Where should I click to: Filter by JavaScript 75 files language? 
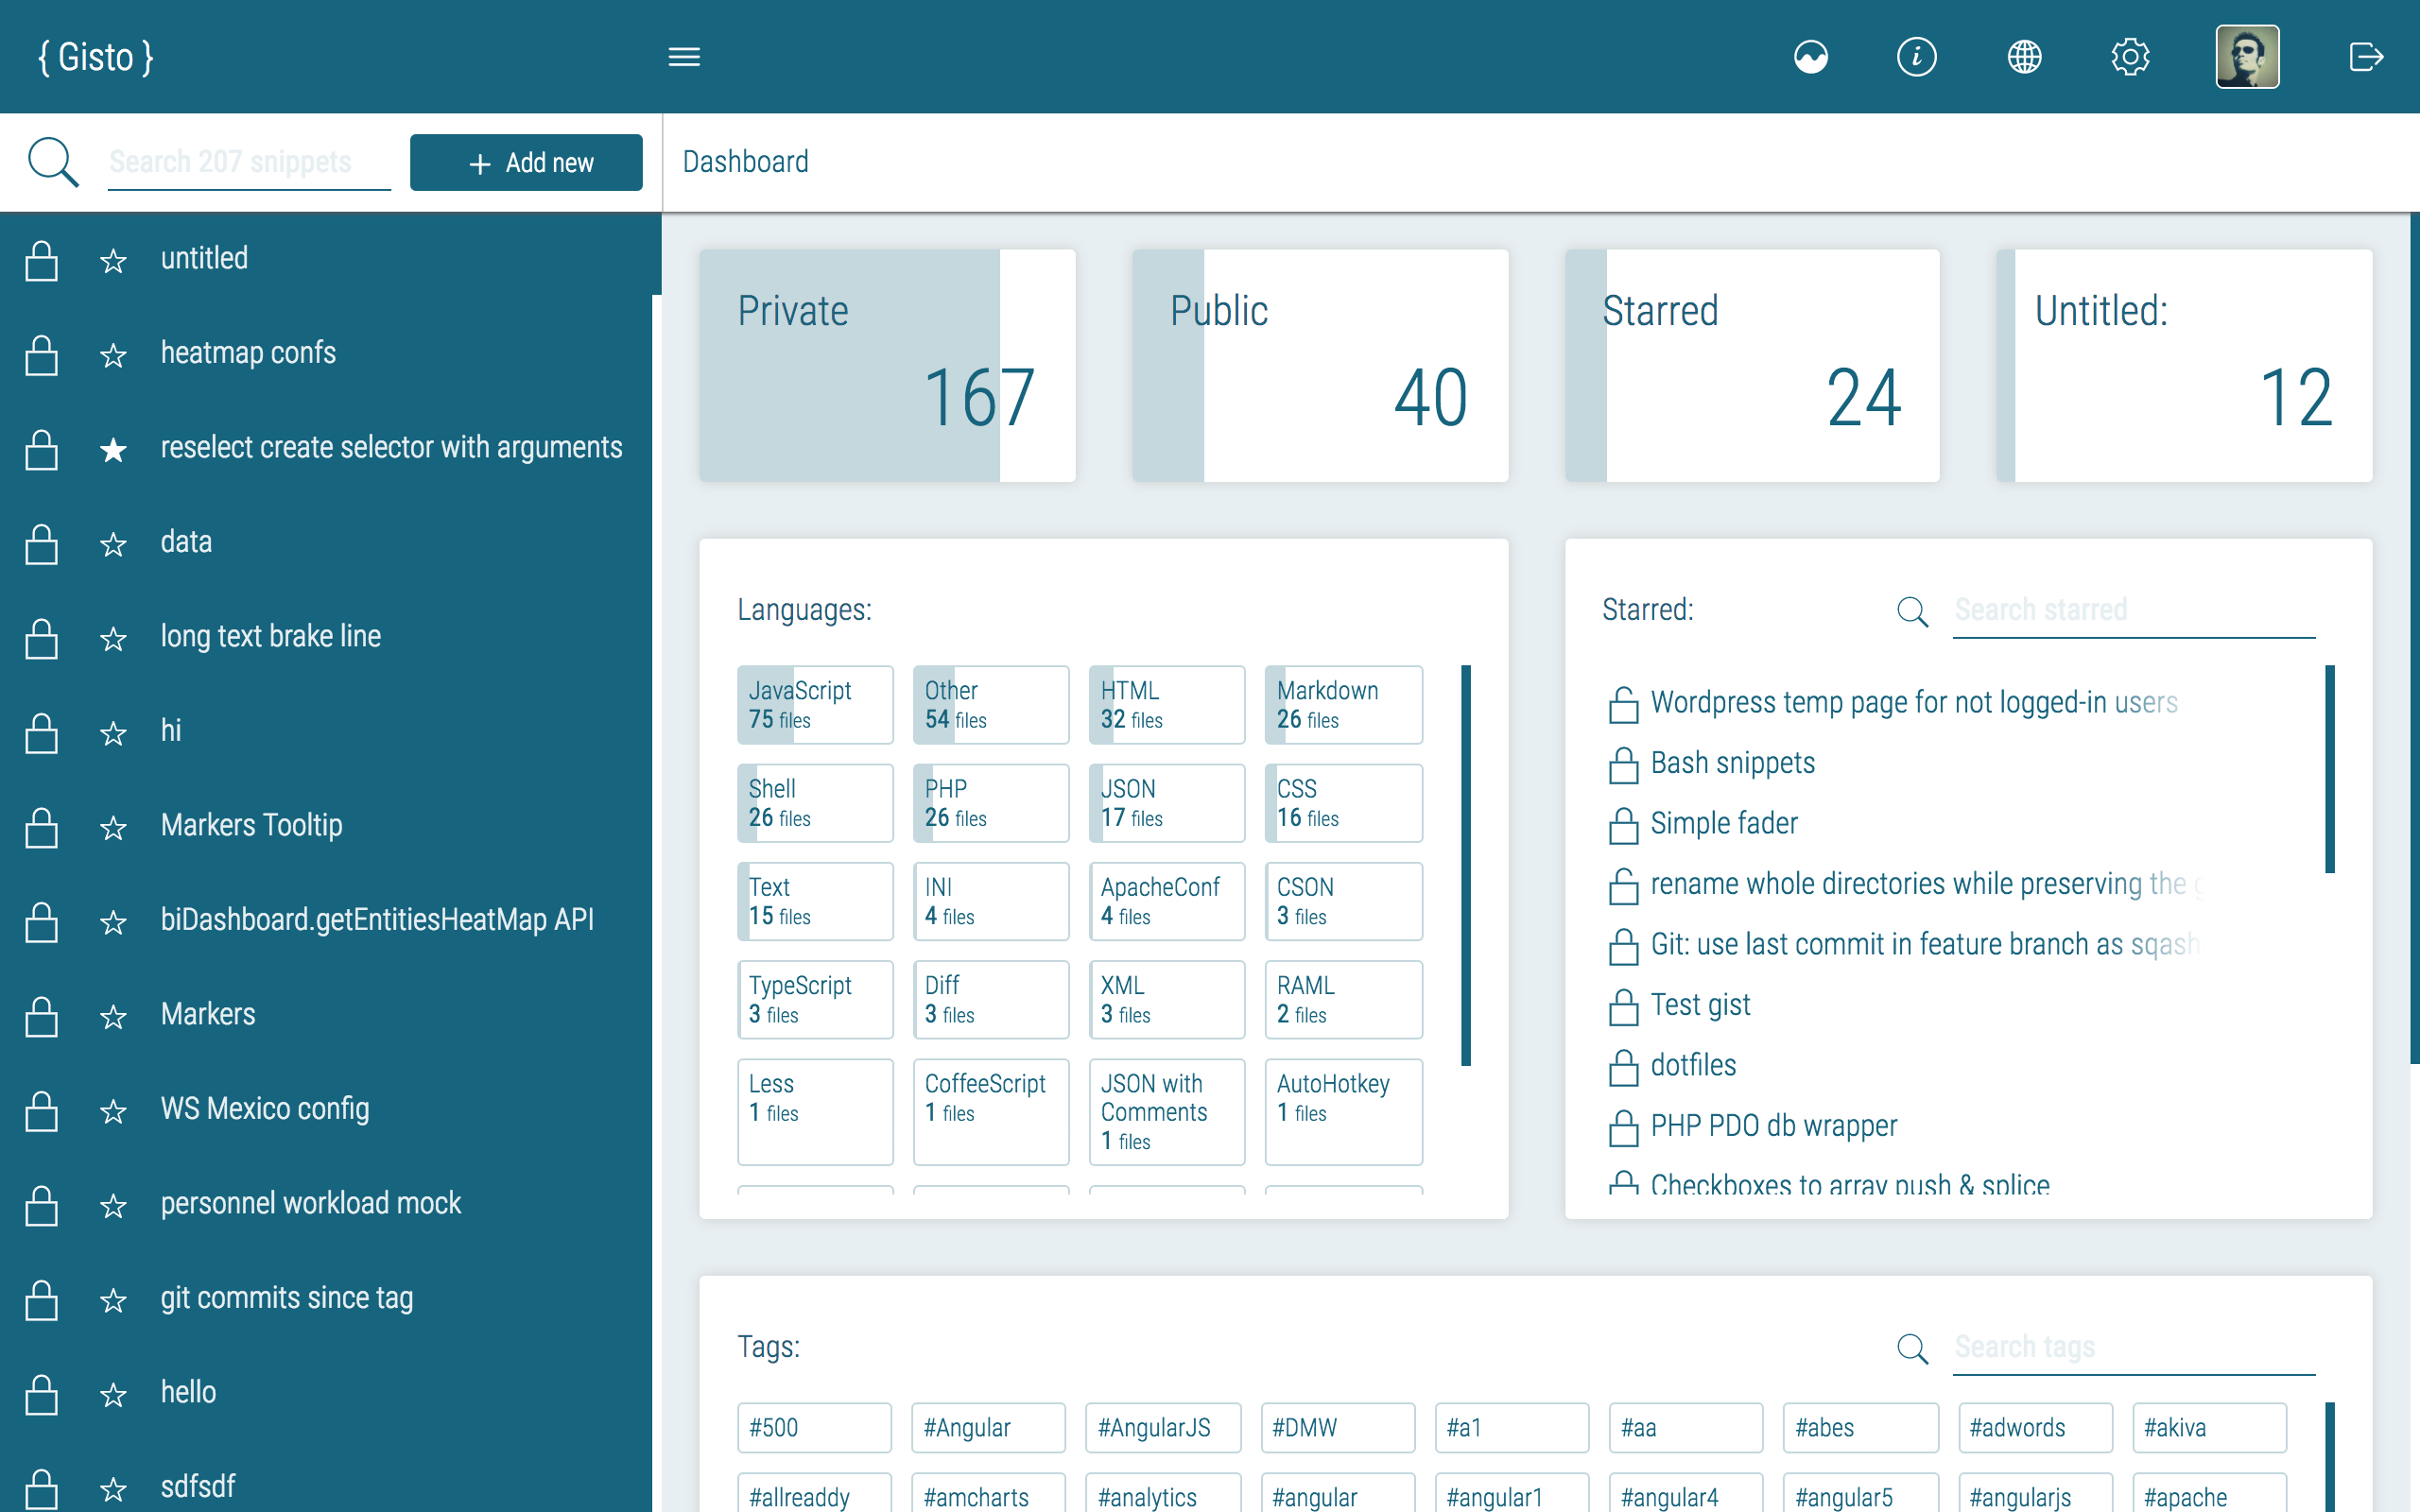tap(814, 704)
